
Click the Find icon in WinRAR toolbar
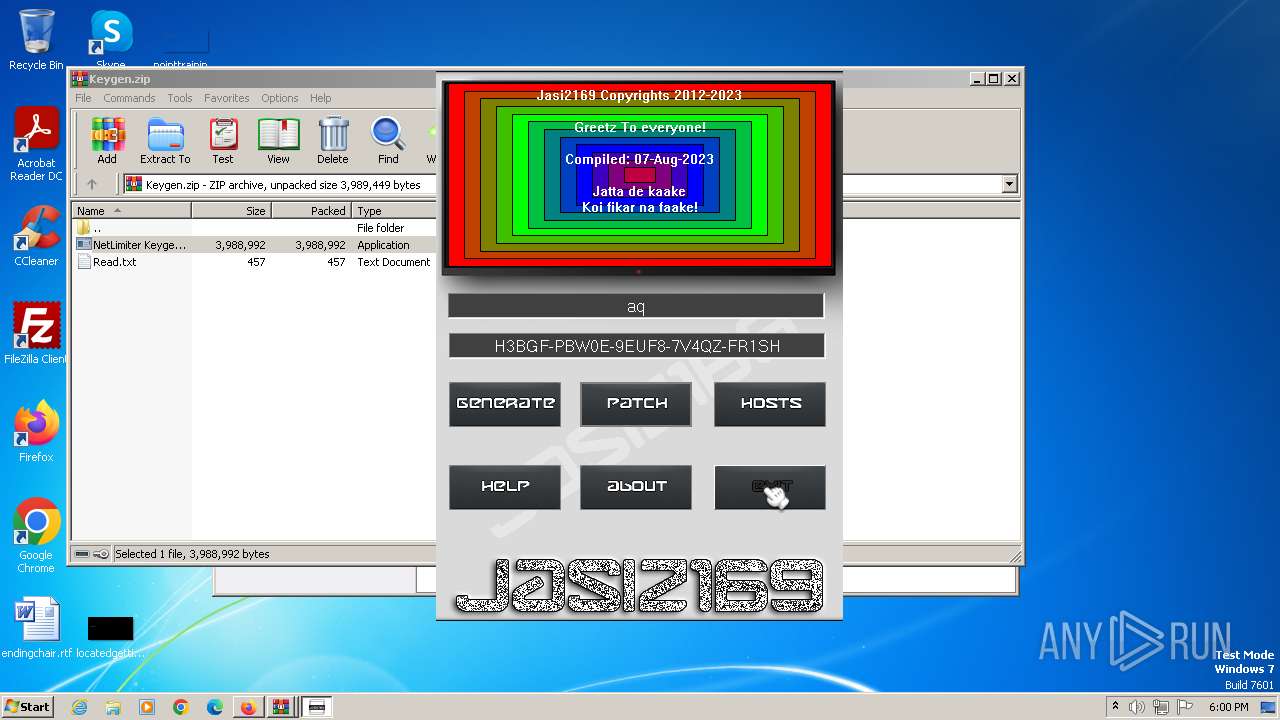(388, 141)
